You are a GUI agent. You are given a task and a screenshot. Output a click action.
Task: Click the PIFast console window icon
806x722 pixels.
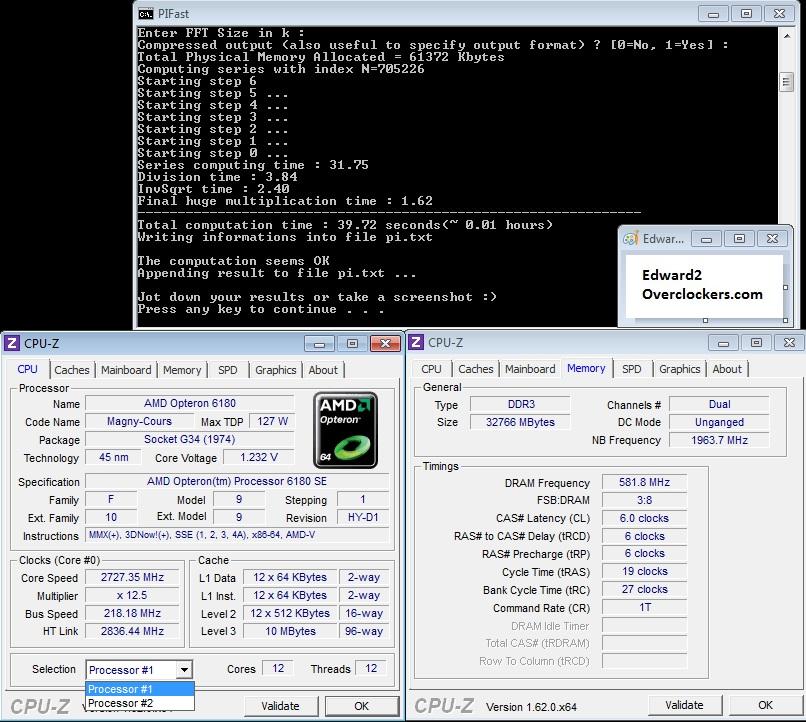click(x=146, y=14)
